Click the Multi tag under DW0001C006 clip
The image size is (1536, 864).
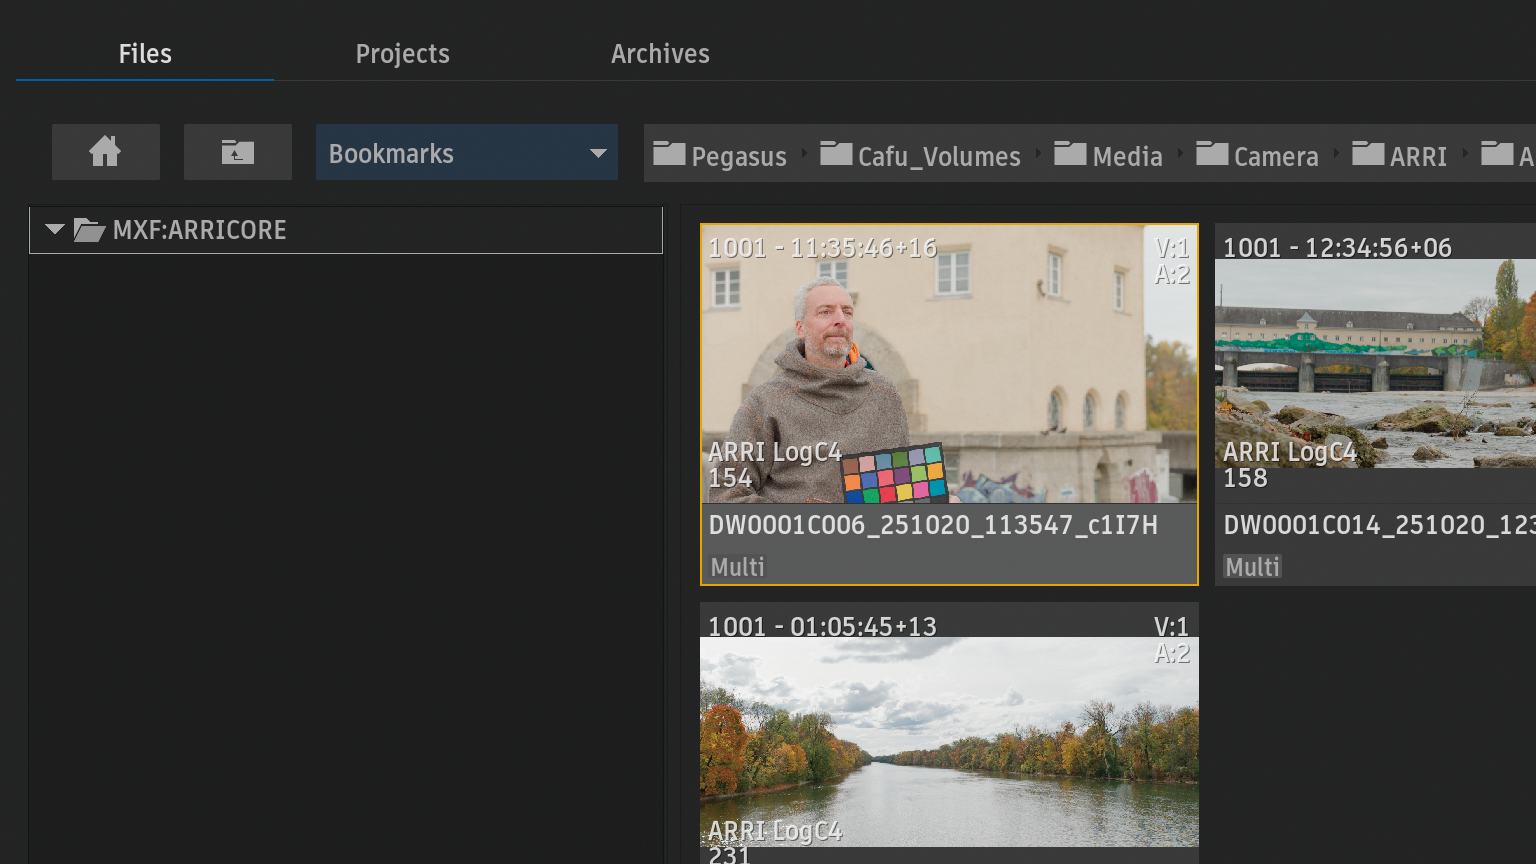tap(737, 567)
